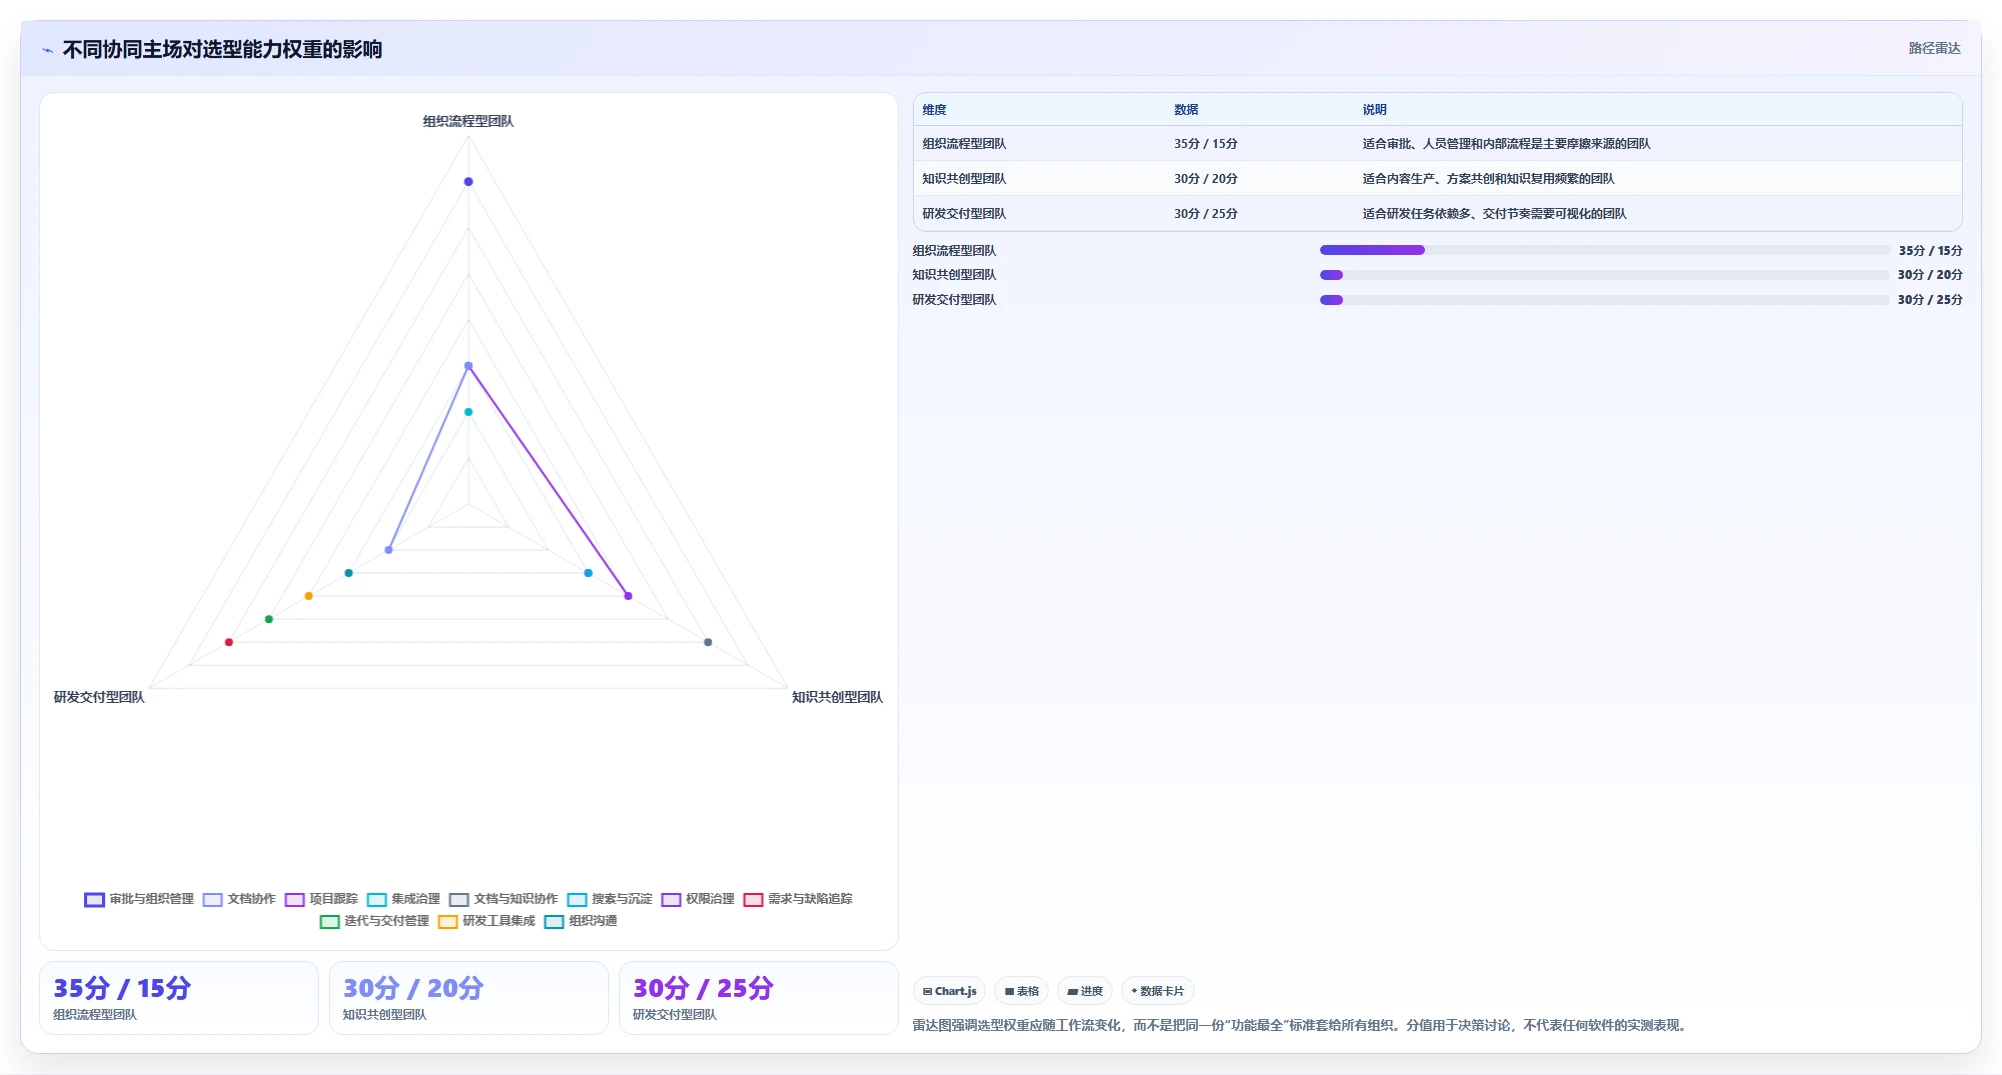2002x1075 pixels.
Task: Click progress row label 研发交付型团队
Action: tap(954, 300)
